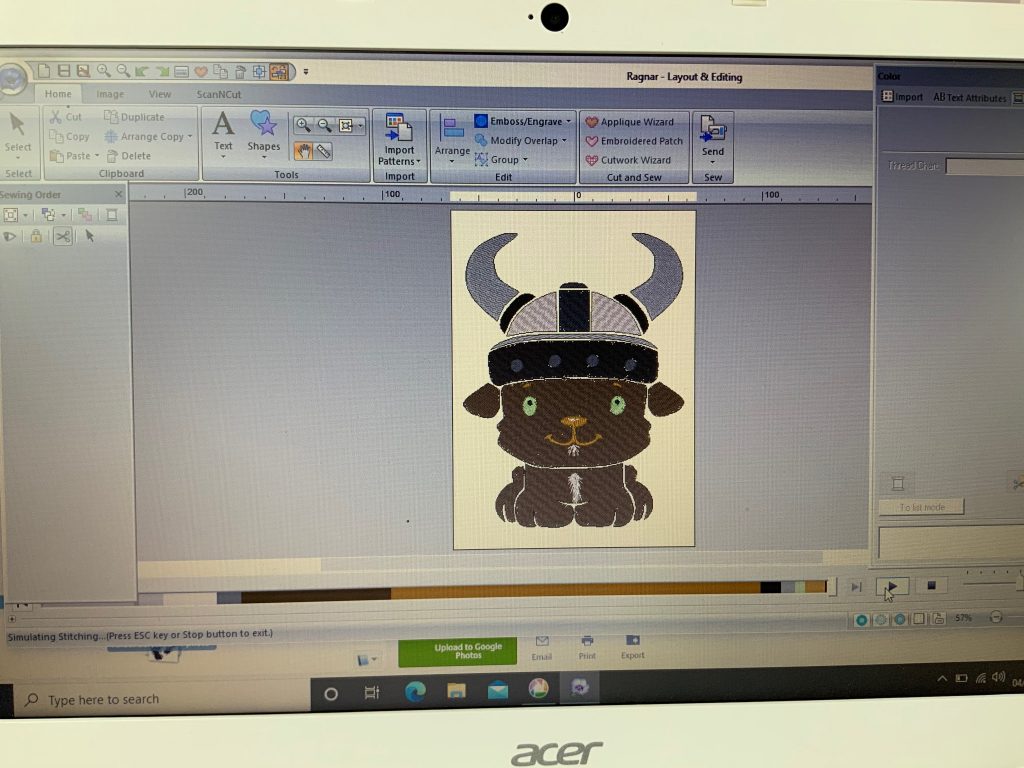
Task: Switch to the ScanNCut ribbon tab
Action: pyautogui.click(x=219, y=94)
